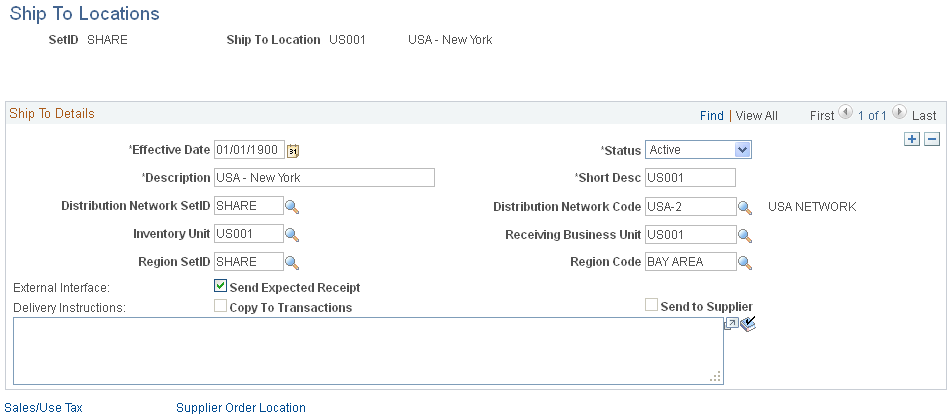
Task: Open Supplier Order Location link
Action: (x=241, y=407)
